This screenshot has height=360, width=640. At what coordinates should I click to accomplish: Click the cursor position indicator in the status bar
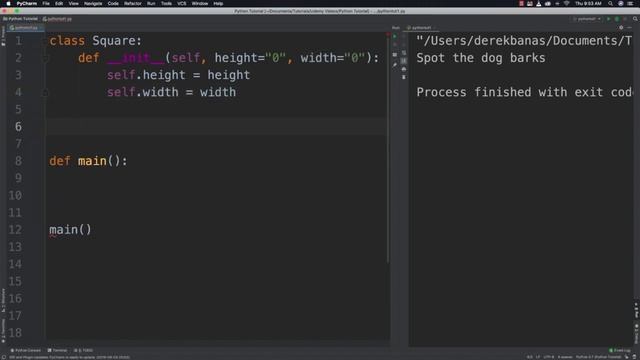[x=529, y=357]
